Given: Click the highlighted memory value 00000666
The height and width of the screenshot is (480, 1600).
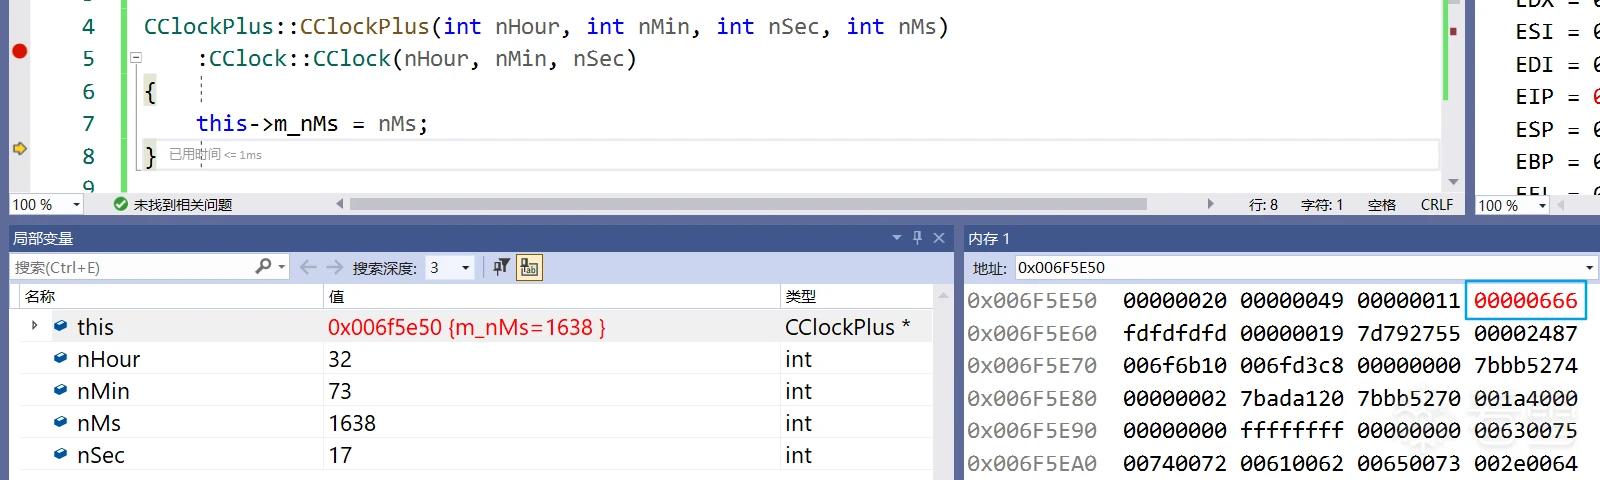Looking at the screenshot, I should pyautogui.click(x=1525, y=300).
